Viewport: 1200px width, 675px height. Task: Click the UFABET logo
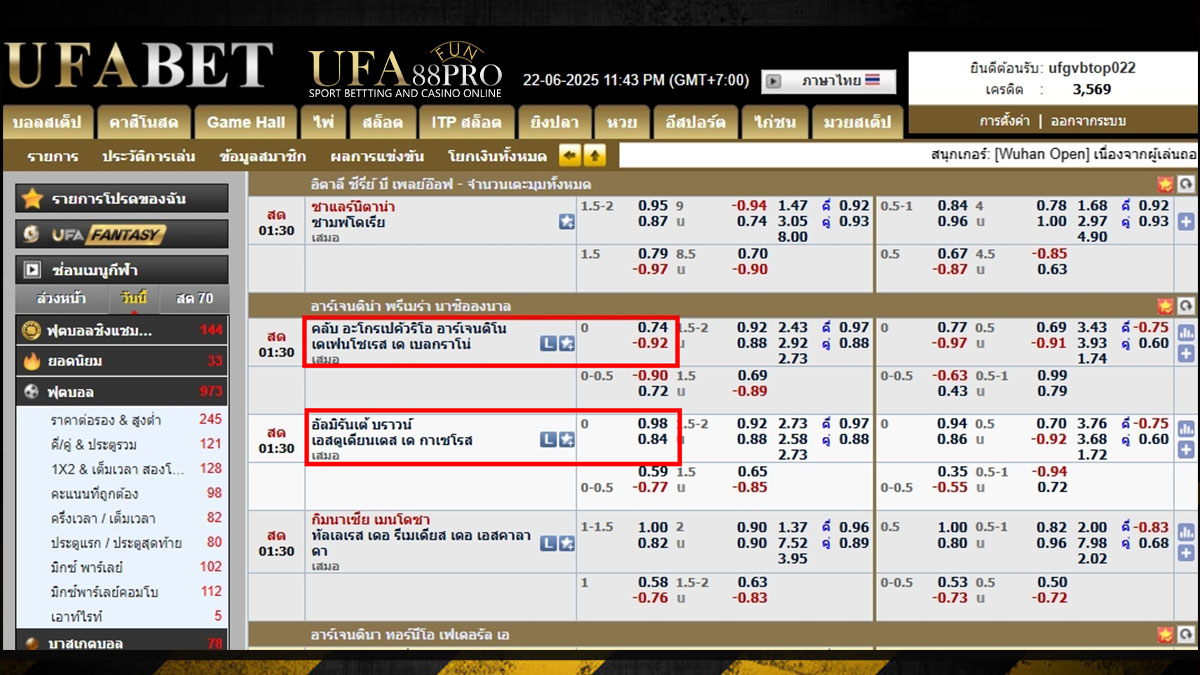coord(139,66)
